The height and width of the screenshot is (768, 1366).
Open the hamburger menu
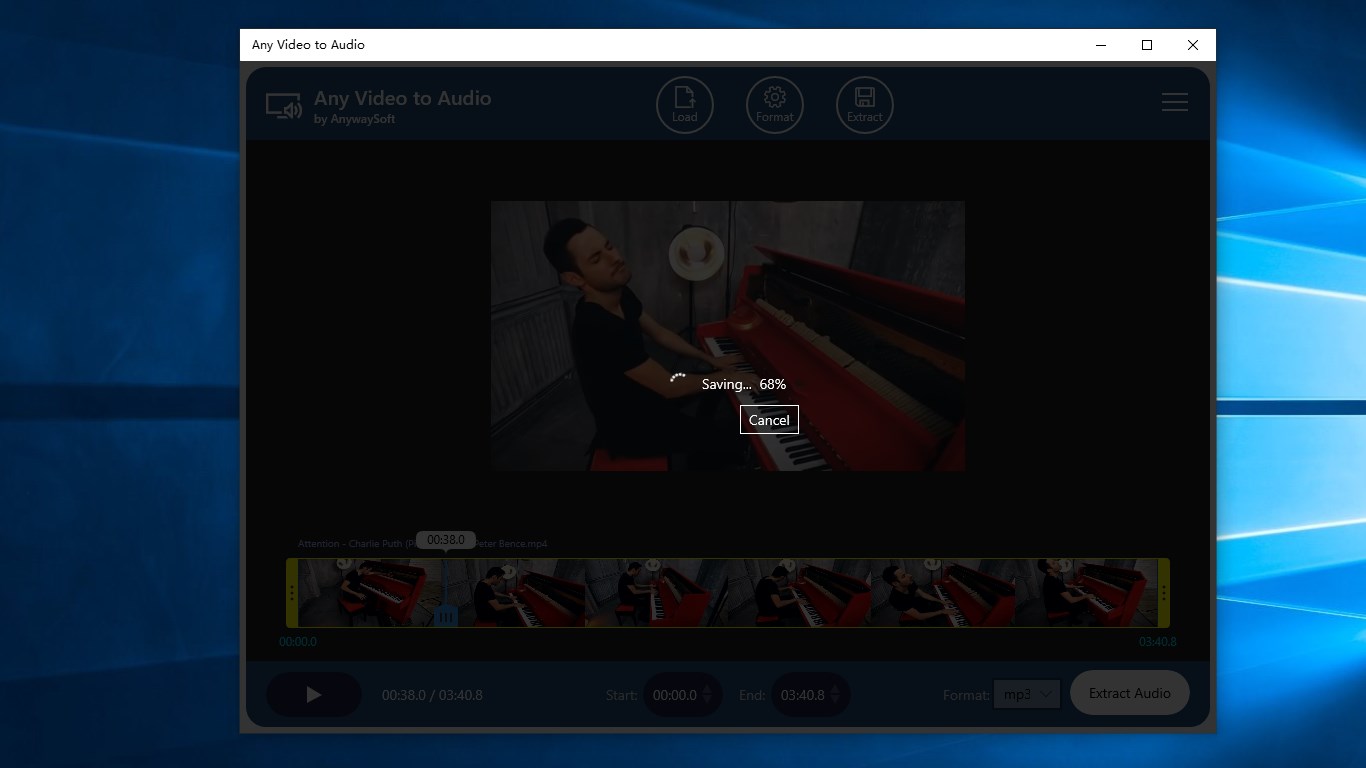click(1174, 102)
